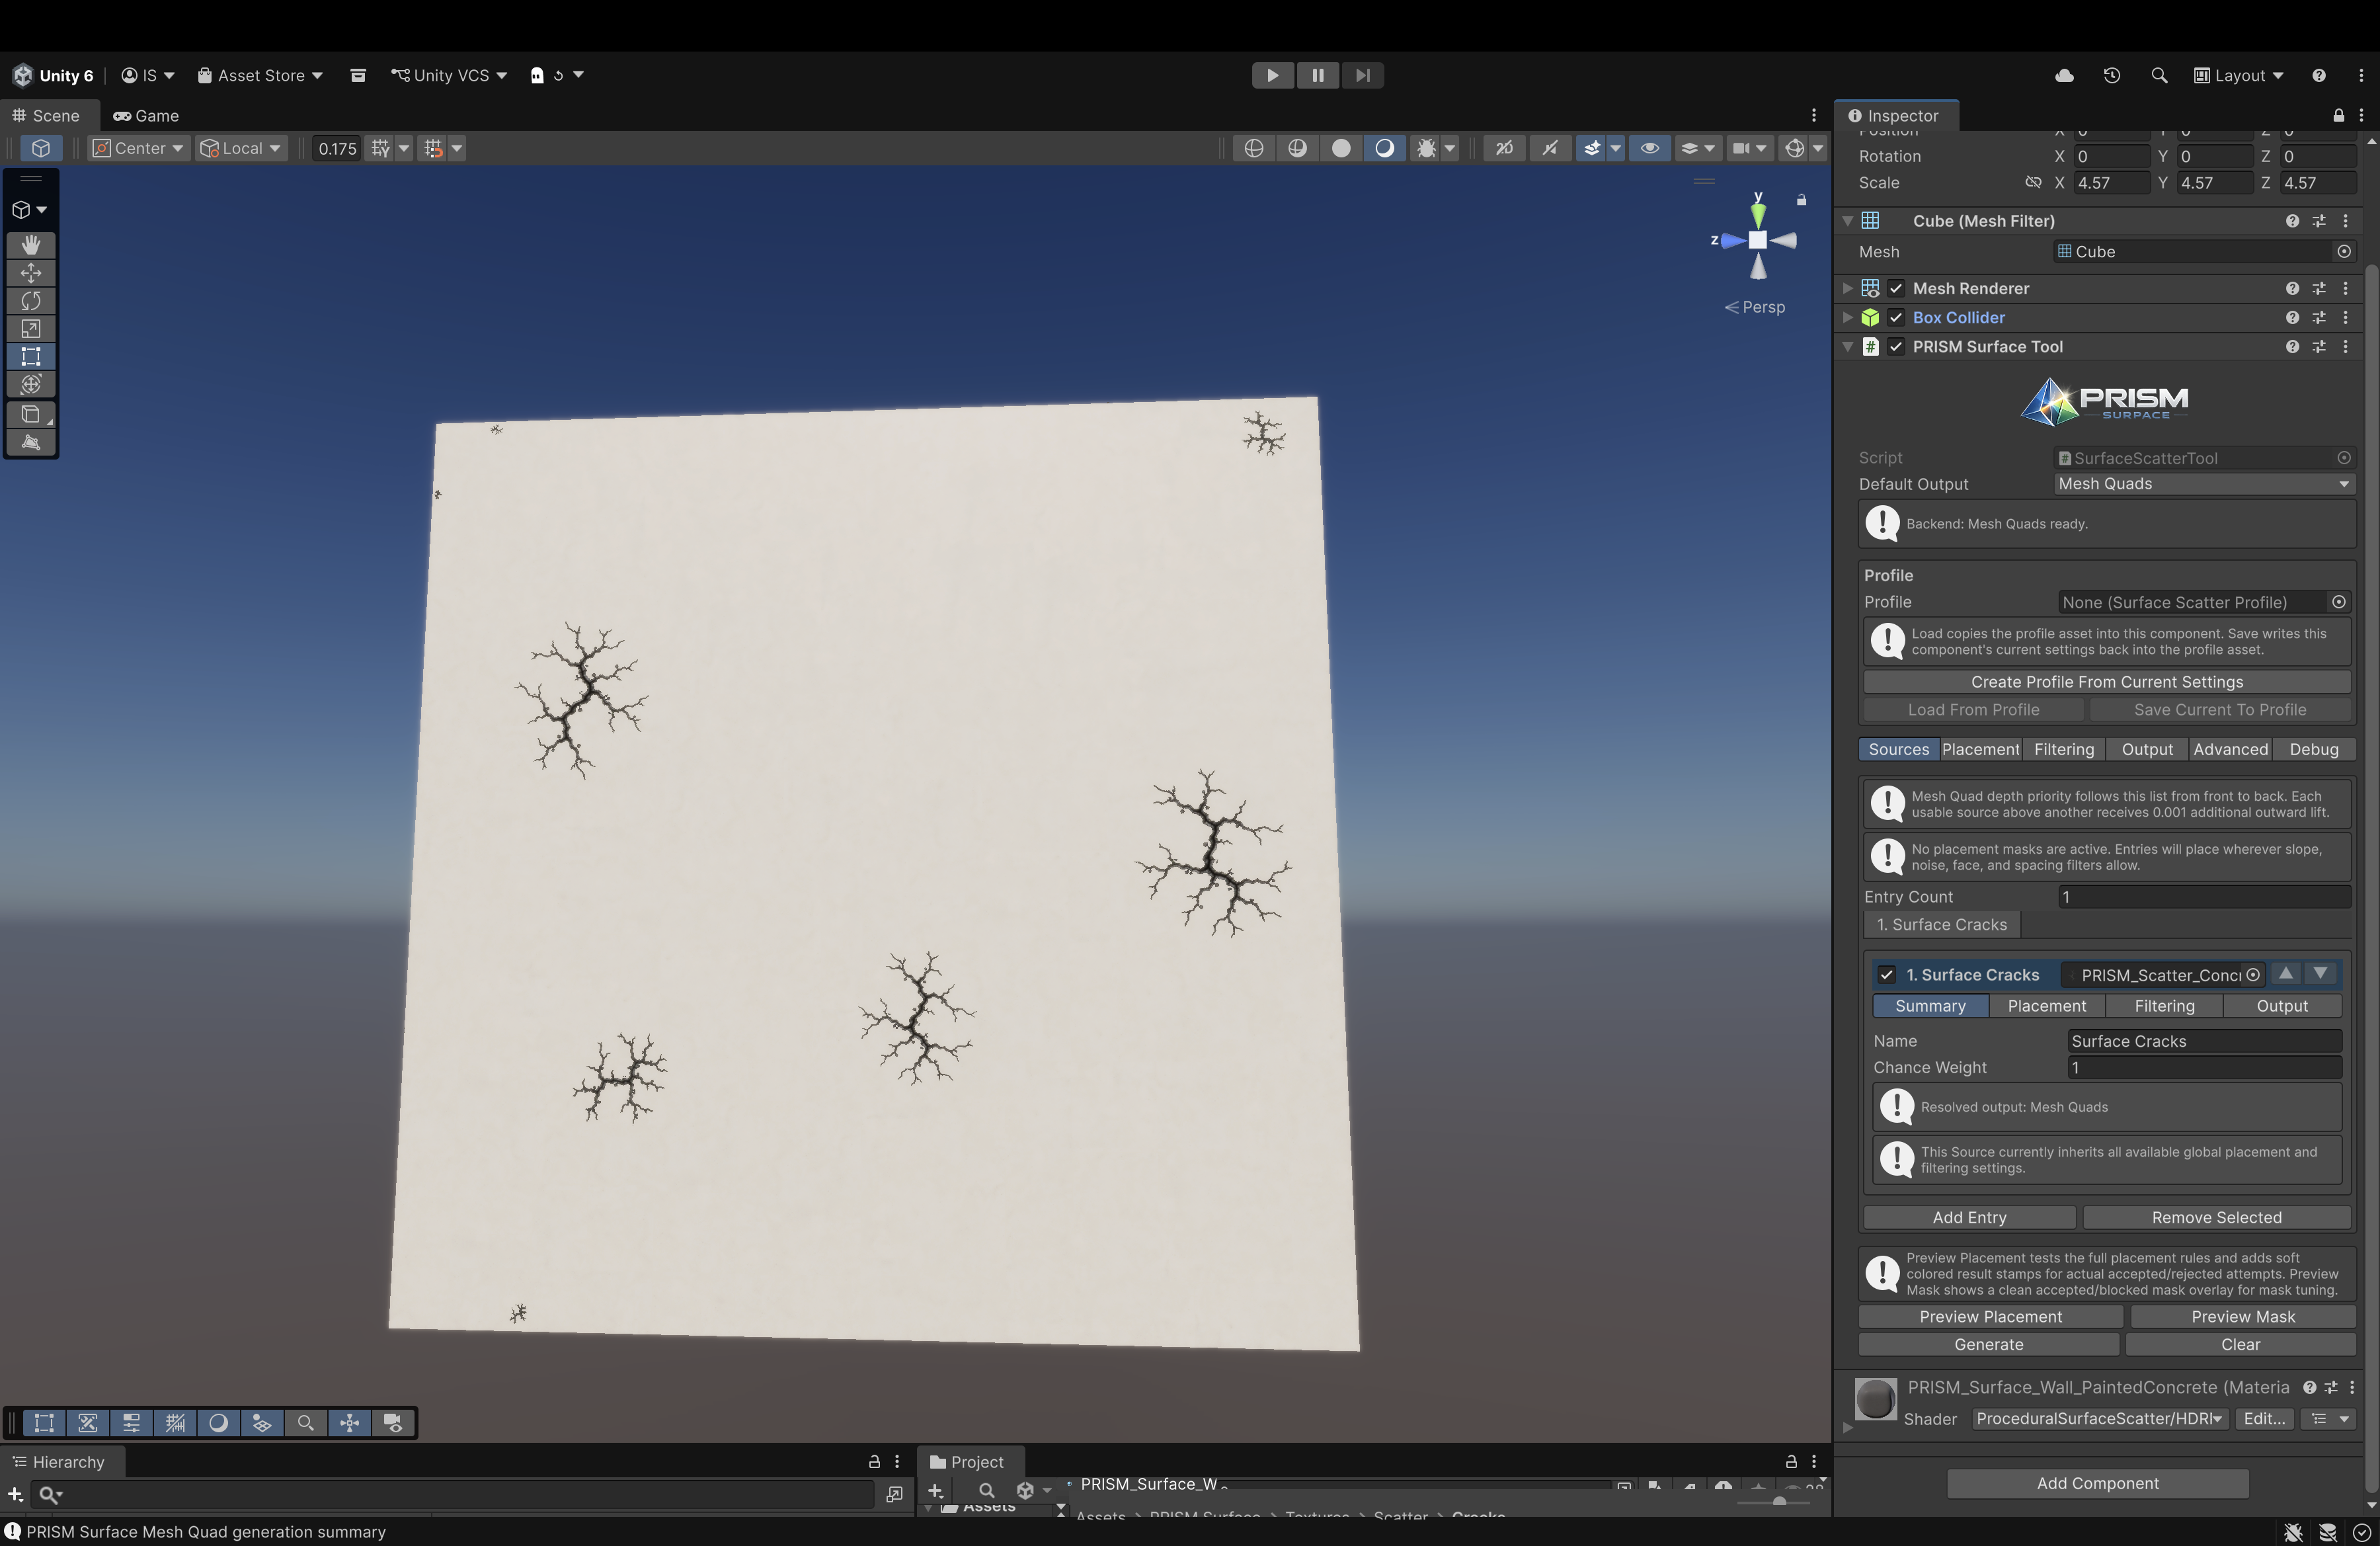Click the global search magnifier icon
The width and height of the screenshot is (2380, 1546).
[x=2159, y=75]
